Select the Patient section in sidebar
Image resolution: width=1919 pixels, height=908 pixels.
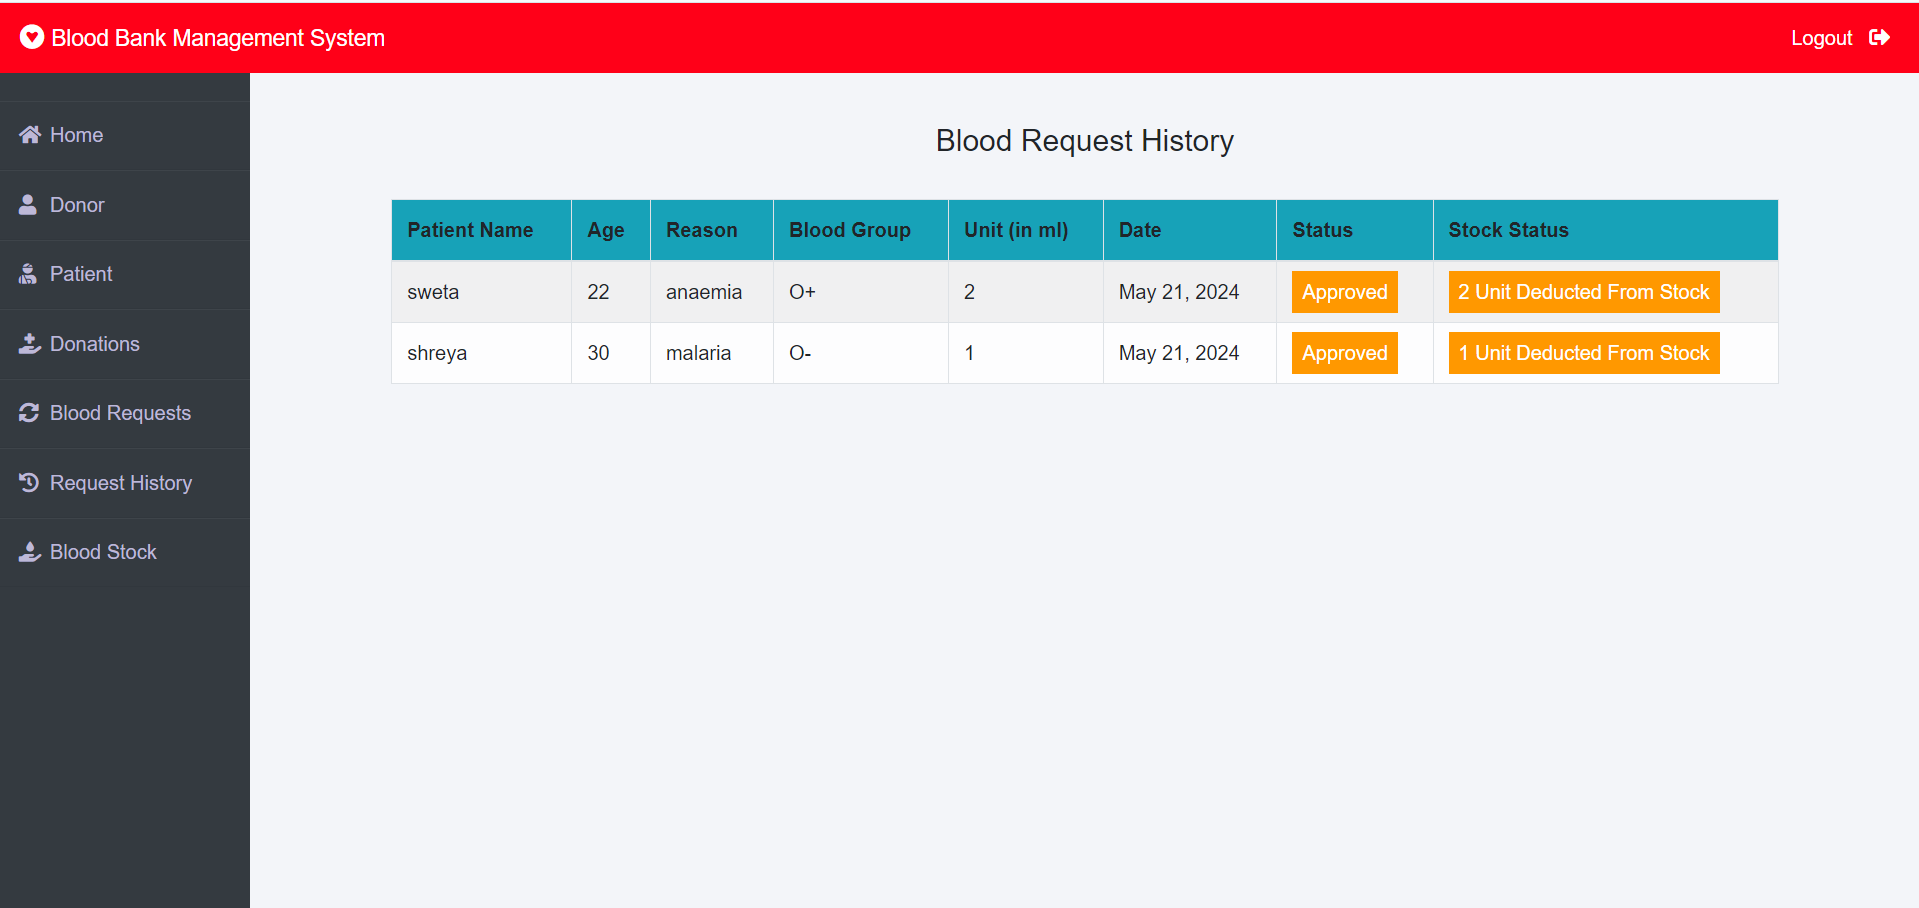coord(81,273)
